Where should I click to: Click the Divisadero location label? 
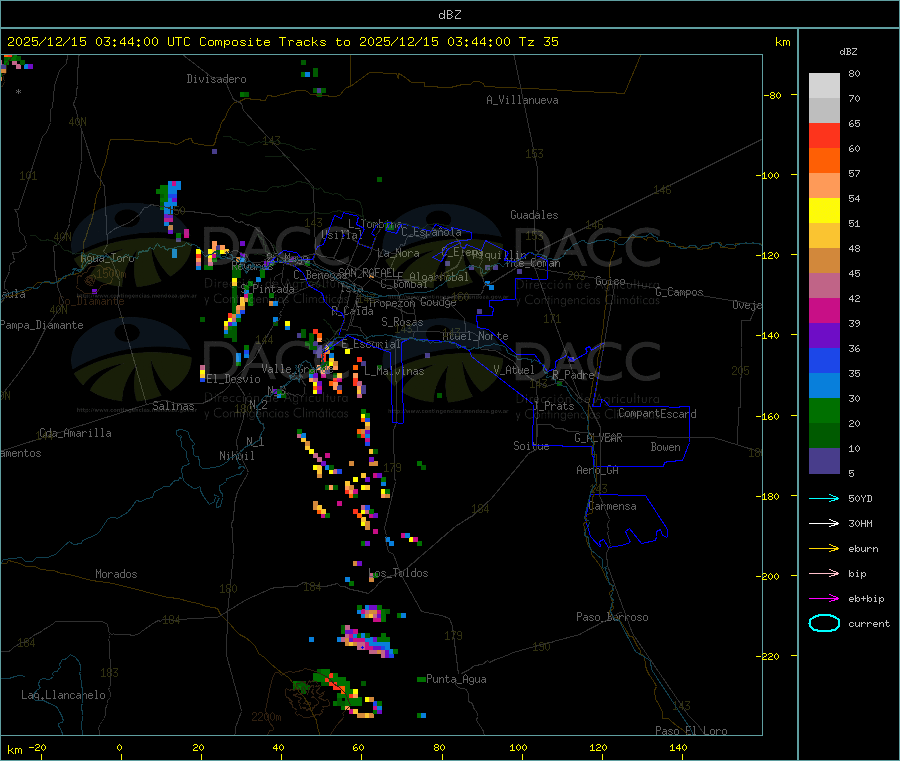[x=216, y=79]
